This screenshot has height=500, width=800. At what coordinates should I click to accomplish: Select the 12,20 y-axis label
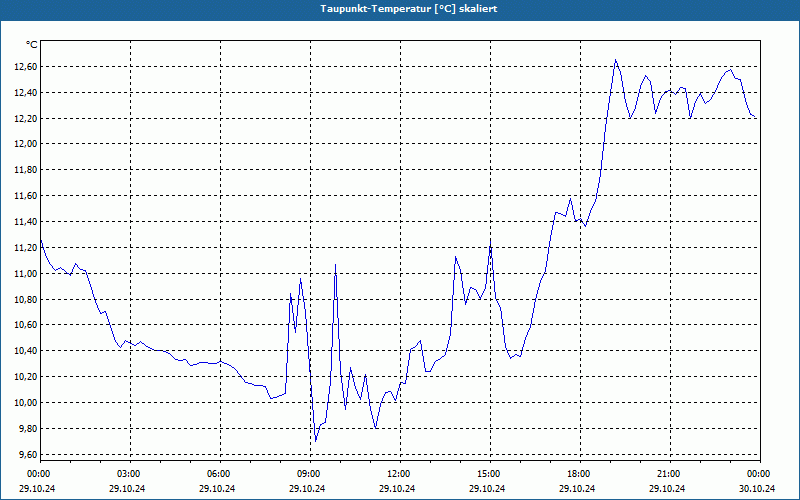[26, 118]
